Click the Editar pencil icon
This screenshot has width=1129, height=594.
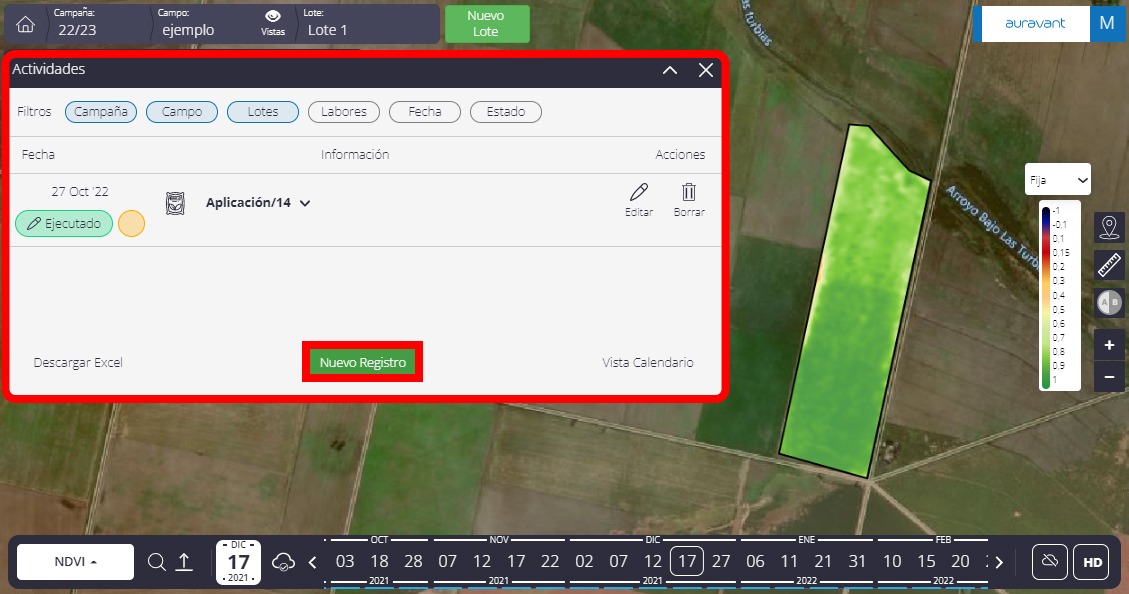click(x=639, y=193)
